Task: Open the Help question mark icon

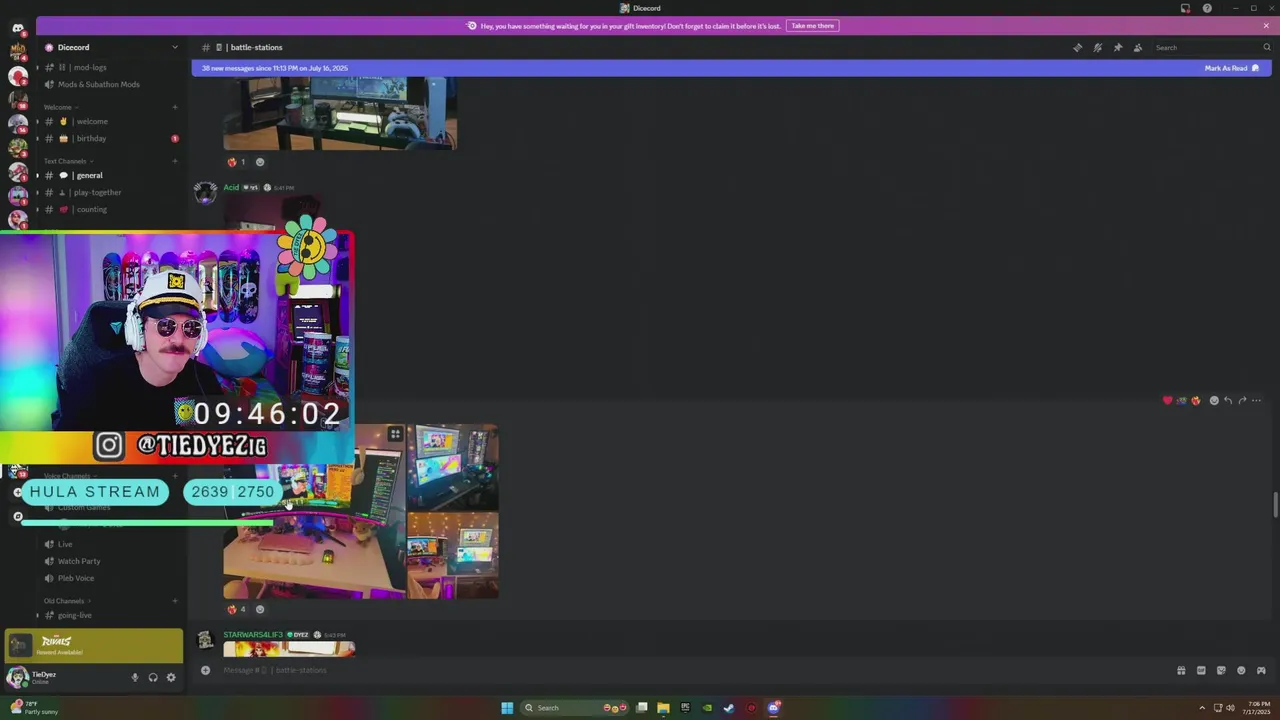Action: coord(1207,8)
